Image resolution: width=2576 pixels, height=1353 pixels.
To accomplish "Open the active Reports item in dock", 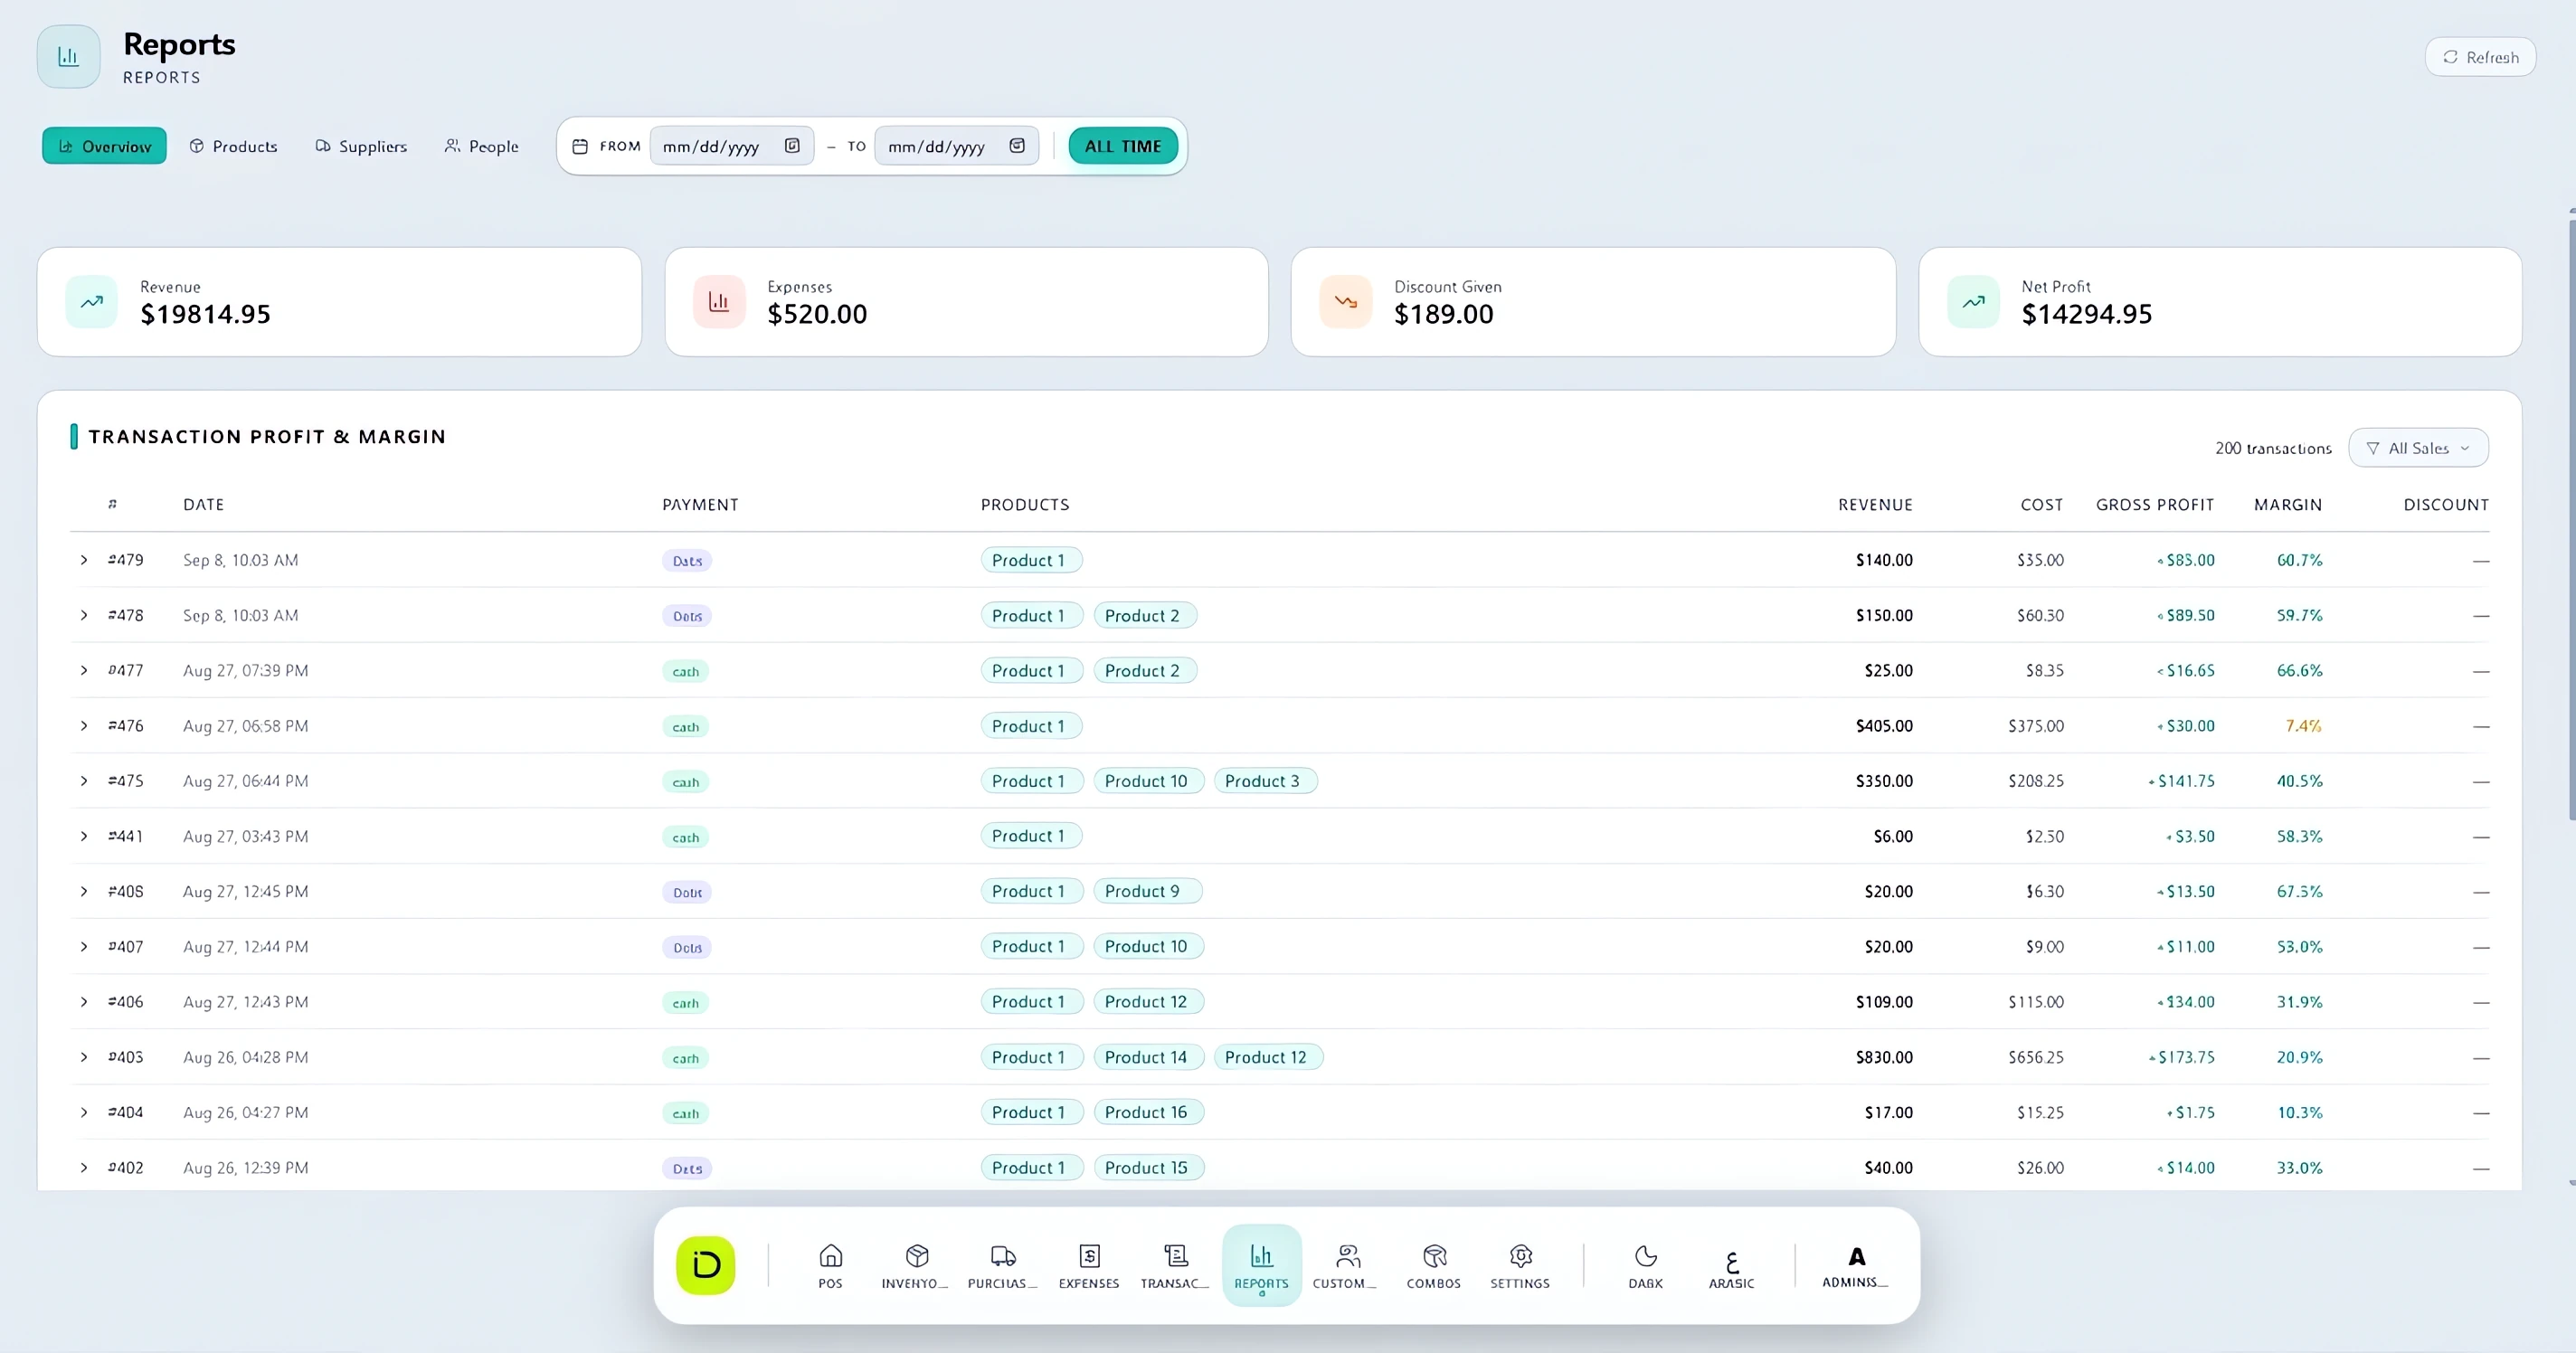I will coord(1261,1265).
